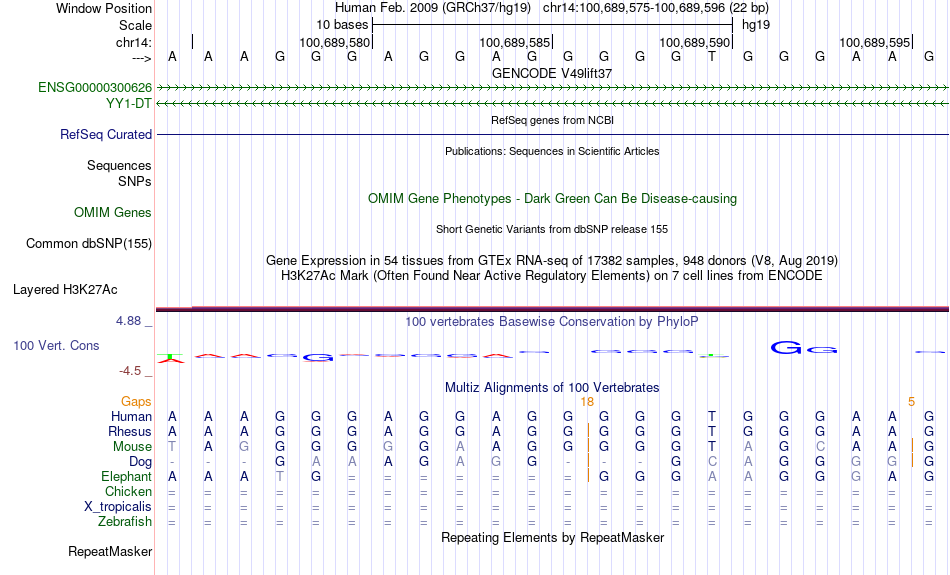Screen dimensions: 950x575
Task: Click the large blue G in PhyloP graph
Action: point(786,348)
